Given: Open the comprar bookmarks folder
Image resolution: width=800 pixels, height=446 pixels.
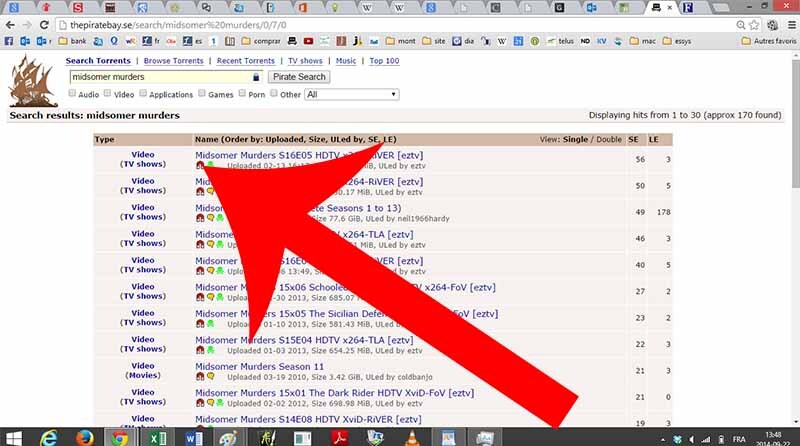Looking at the screenshot, I should 261,41.
